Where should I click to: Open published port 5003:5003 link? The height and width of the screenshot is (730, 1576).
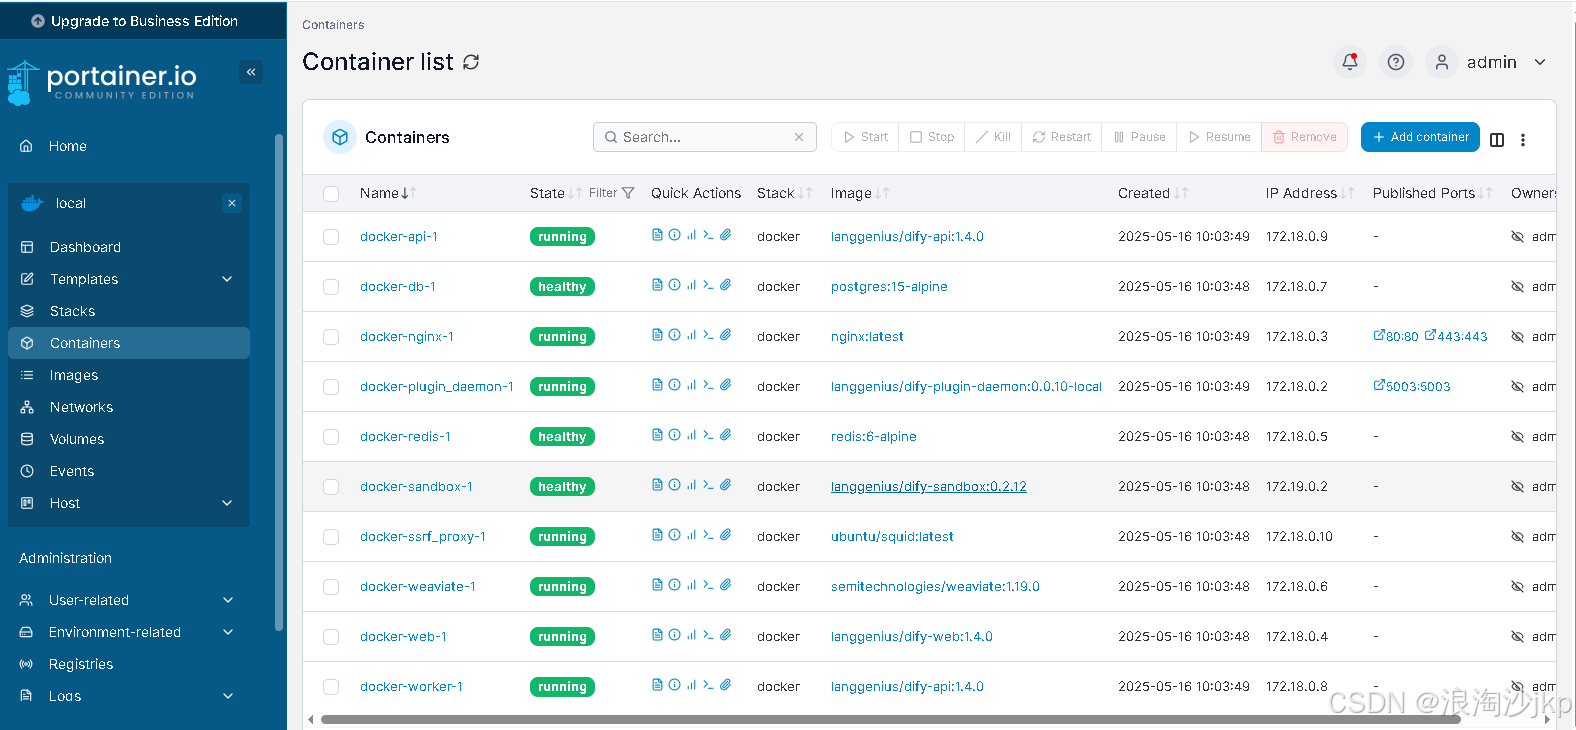pyautogui.click(x=1412, y=386)
